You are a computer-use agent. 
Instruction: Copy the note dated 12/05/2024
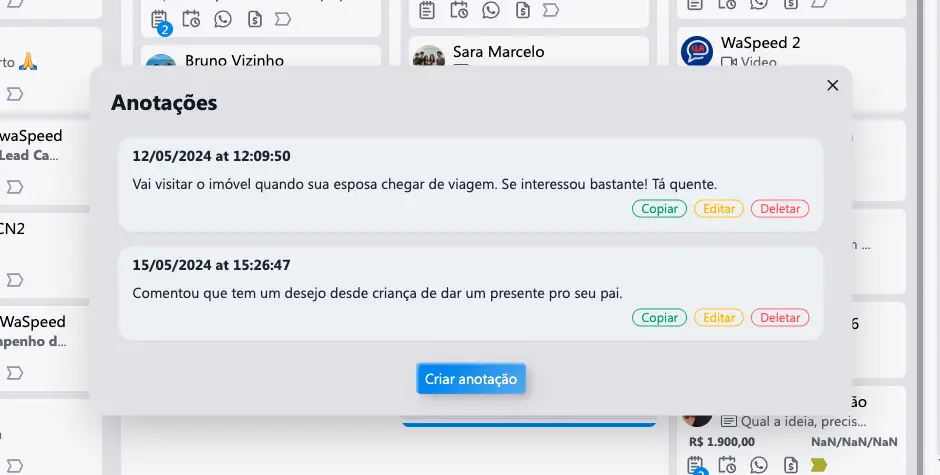tap(659, 209)
